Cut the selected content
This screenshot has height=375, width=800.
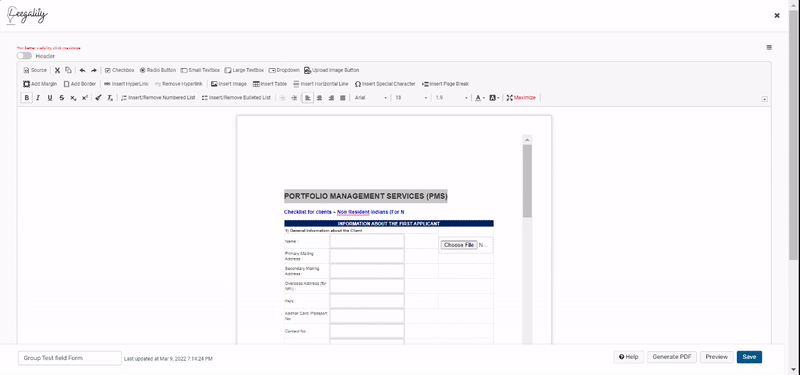point(57,70)
